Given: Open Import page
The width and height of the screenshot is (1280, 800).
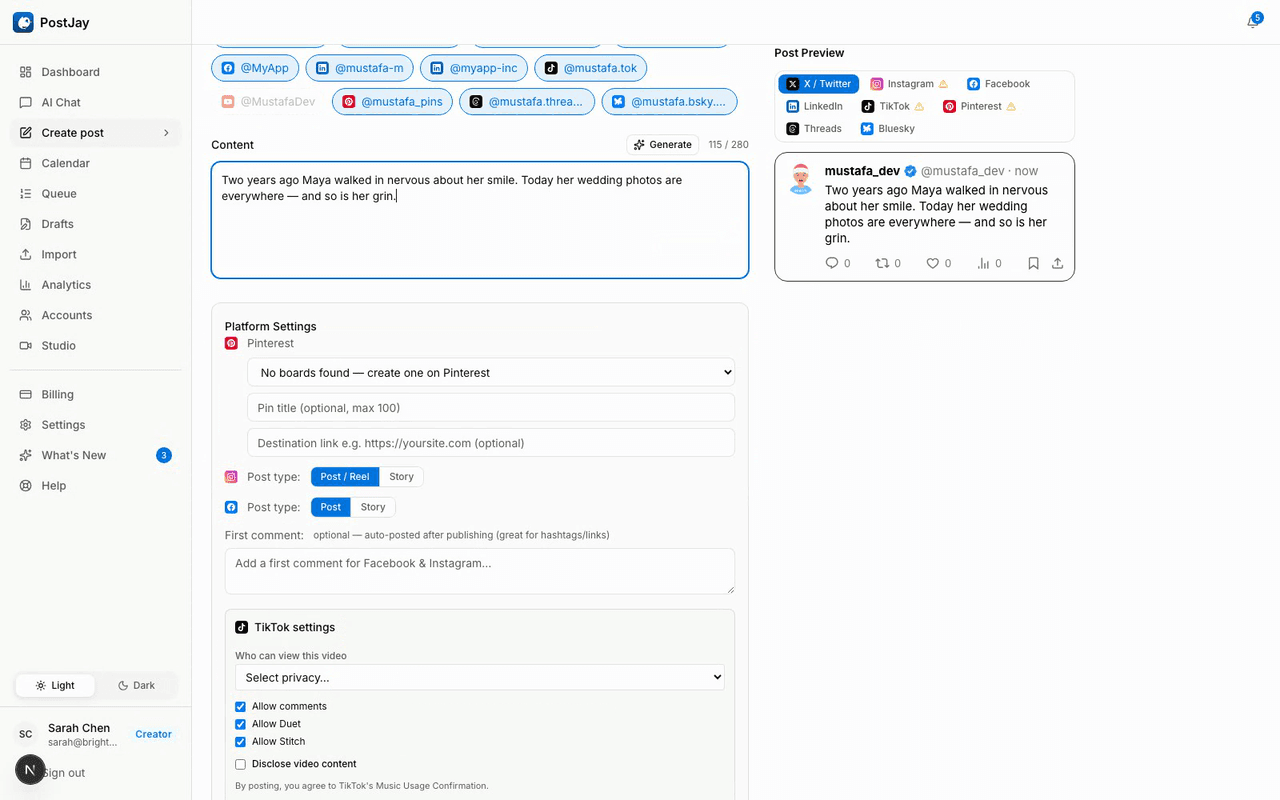Looking at the screenshot, I should point(96,254).
